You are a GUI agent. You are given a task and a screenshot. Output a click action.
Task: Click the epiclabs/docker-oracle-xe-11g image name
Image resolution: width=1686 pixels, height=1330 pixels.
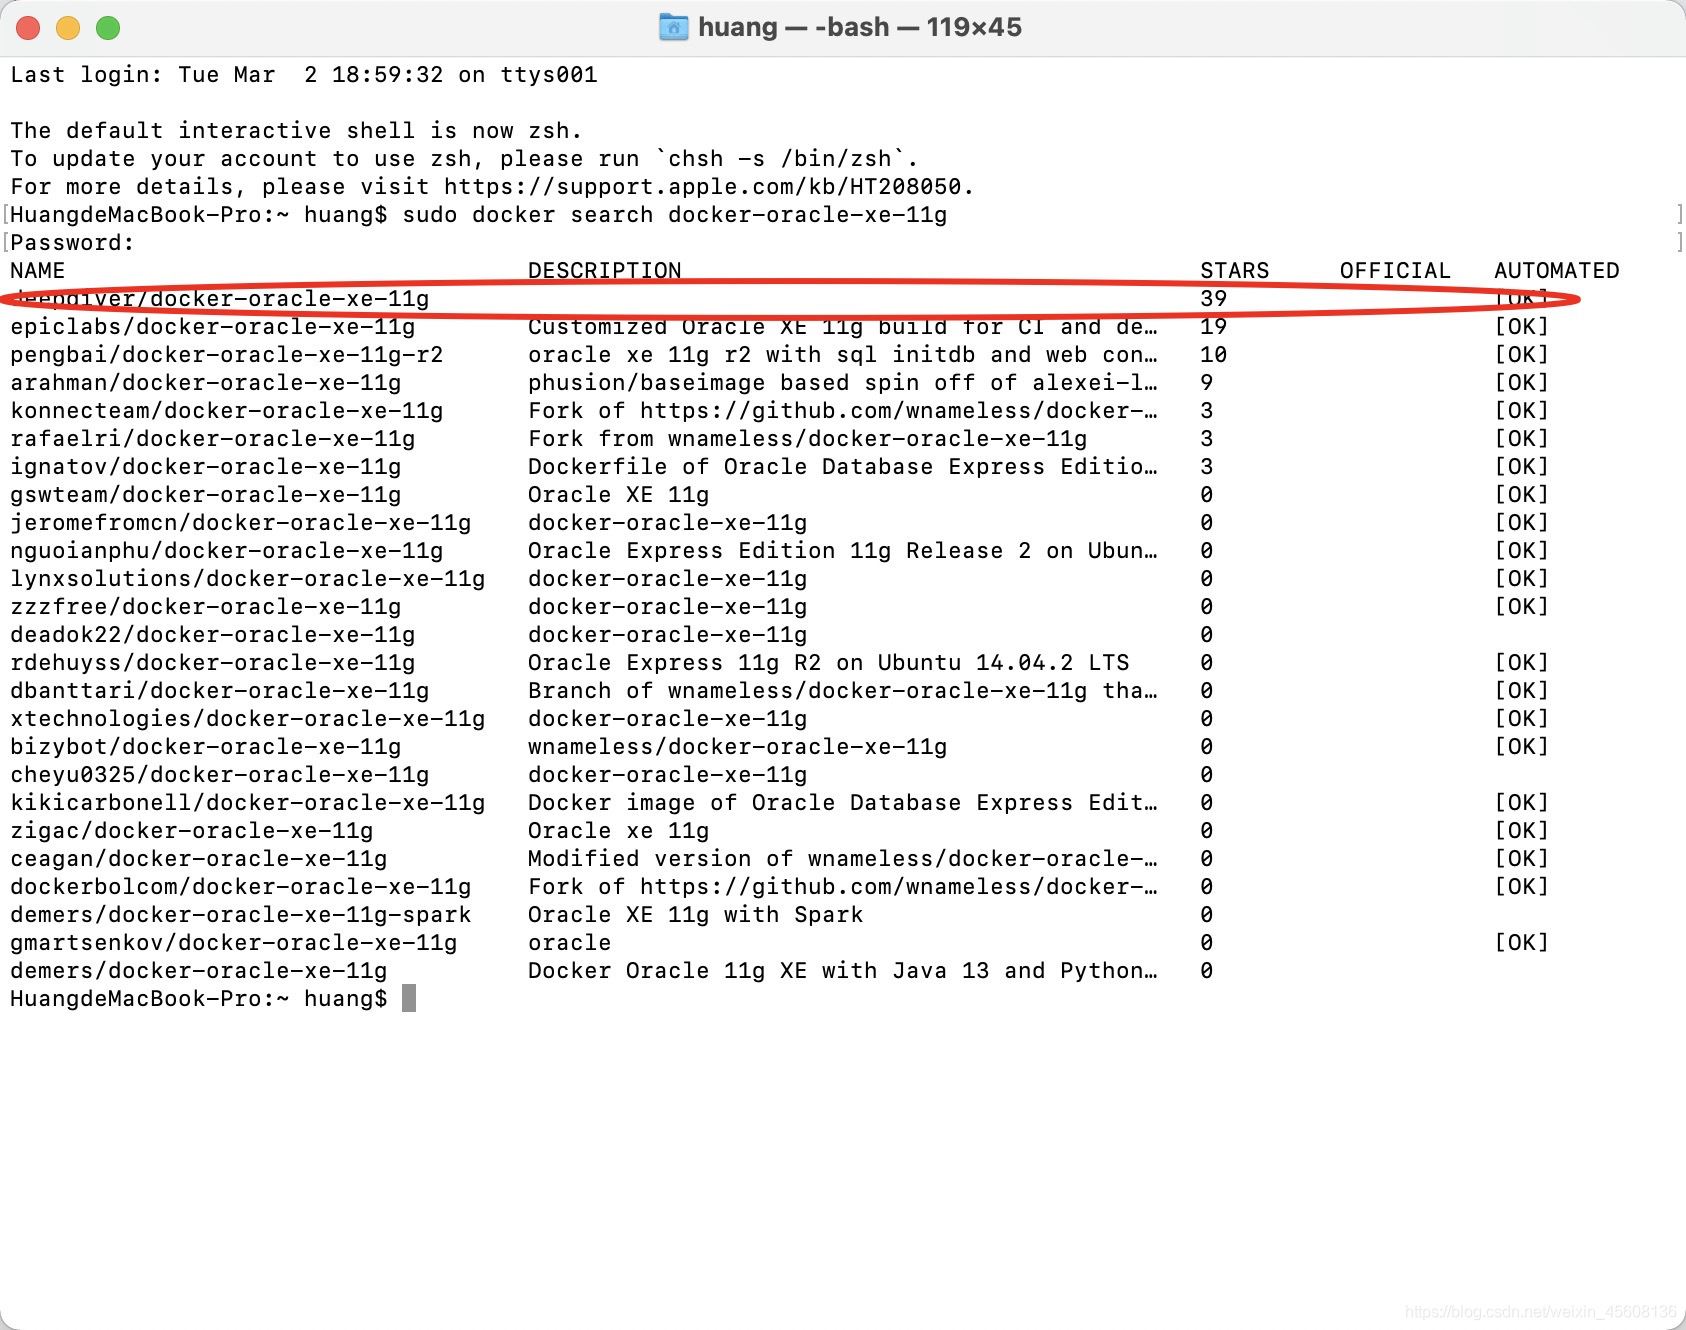click(x=212, y=327)
